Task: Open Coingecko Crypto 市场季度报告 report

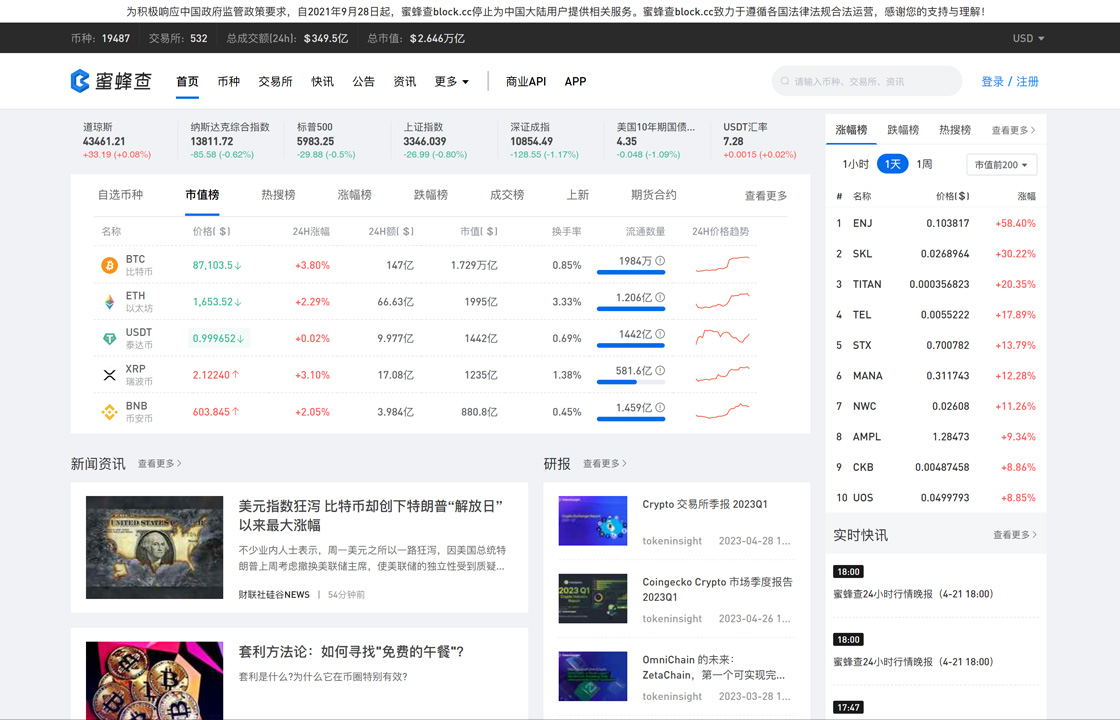Action: [717, 589]
